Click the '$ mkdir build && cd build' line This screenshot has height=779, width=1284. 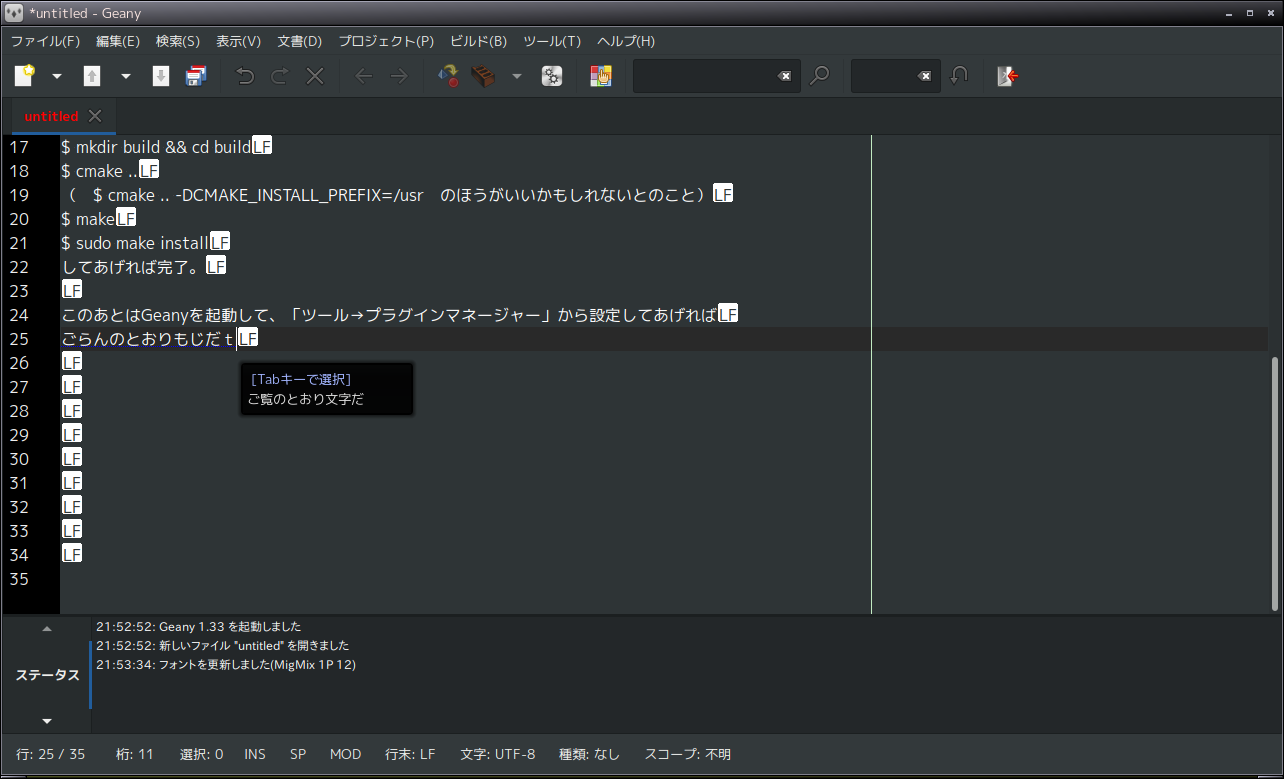[x=156, y=147]
